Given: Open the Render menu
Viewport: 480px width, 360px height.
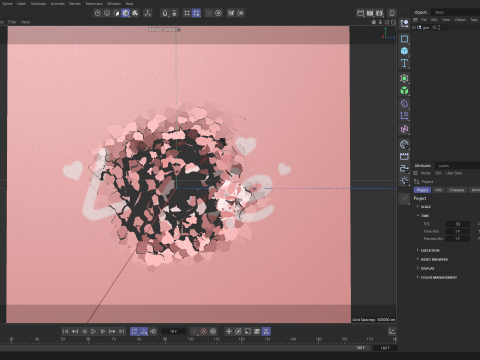Looking at the screenshot, I should (x=75, y=4).
